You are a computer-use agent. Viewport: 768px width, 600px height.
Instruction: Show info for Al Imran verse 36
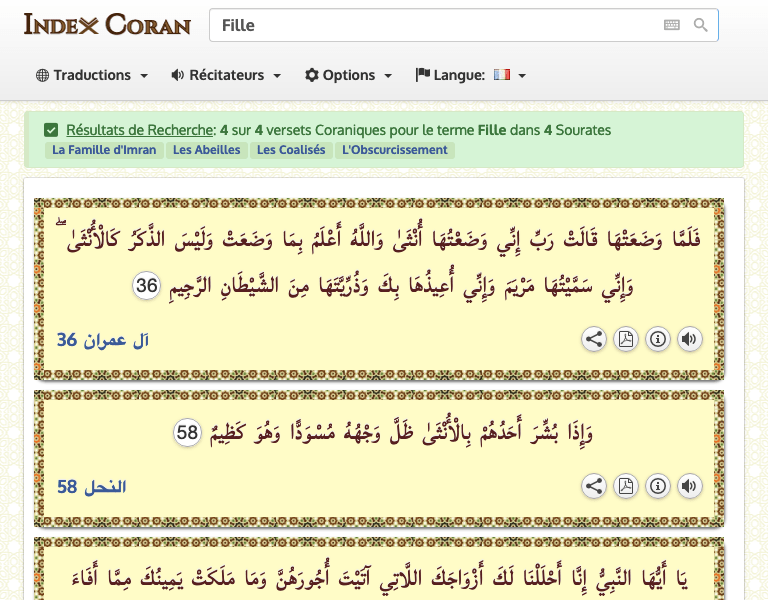pos(657,339)
